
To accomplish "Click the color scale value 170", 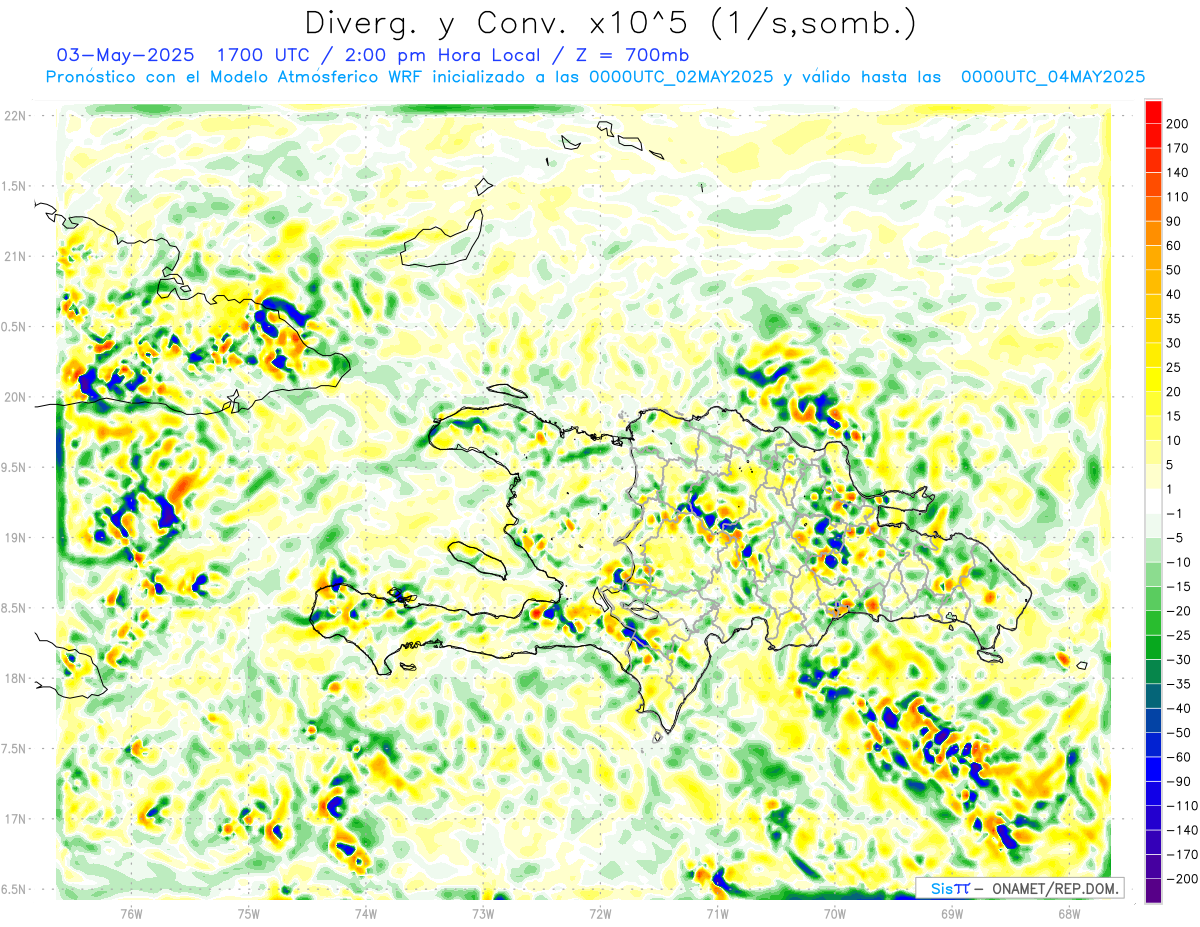I will [1178, 148].
